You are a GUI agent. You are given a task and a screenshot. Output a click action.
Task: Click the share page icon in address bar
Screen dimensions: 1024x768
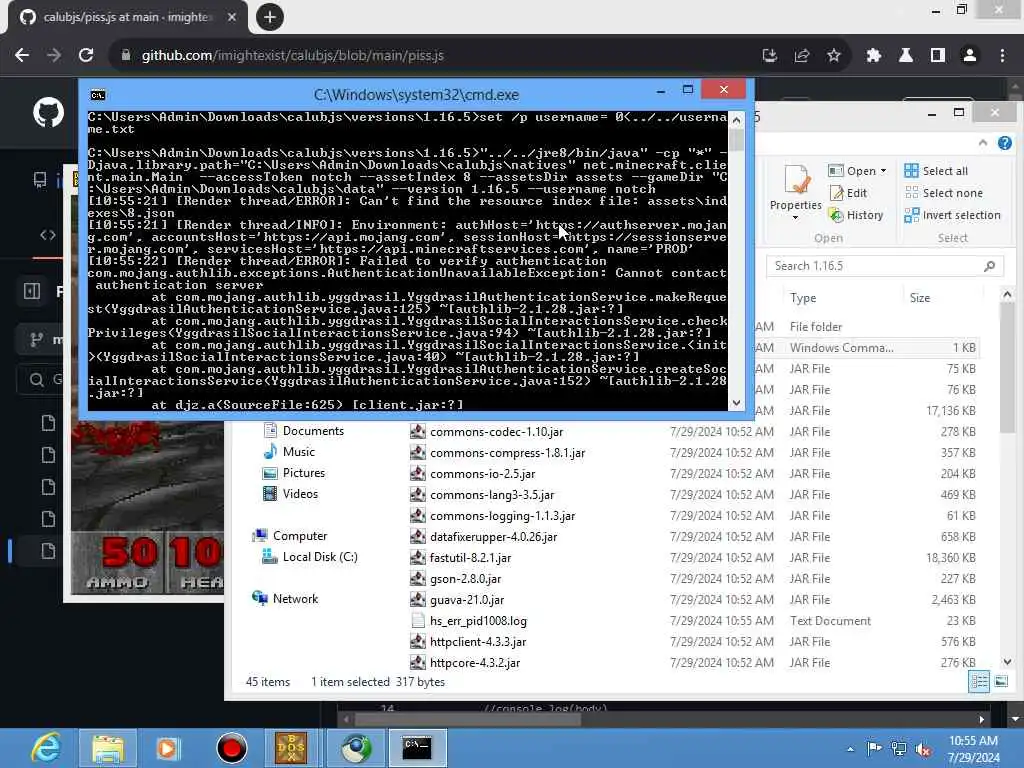802,56
